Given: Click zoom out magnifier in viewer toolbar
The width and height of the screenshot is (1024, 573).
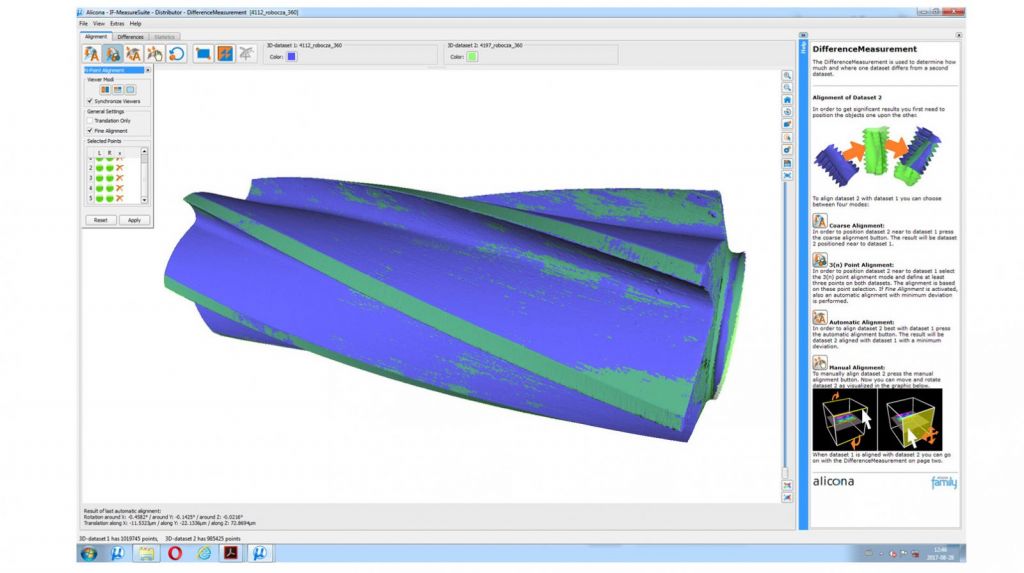Looking at the screenshot, I should (x=788, y=88).
